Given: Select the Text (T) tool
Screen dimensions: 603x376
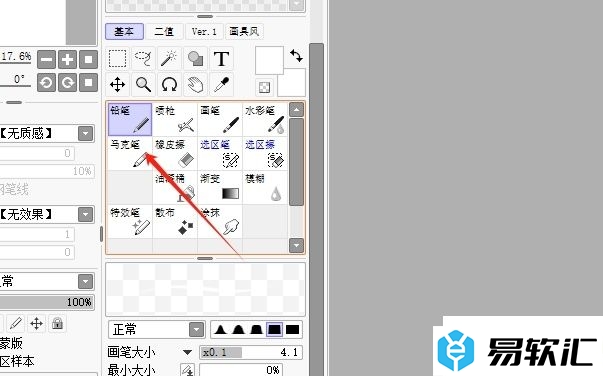Looking at the screenshot, I should [x=222, y=59].
